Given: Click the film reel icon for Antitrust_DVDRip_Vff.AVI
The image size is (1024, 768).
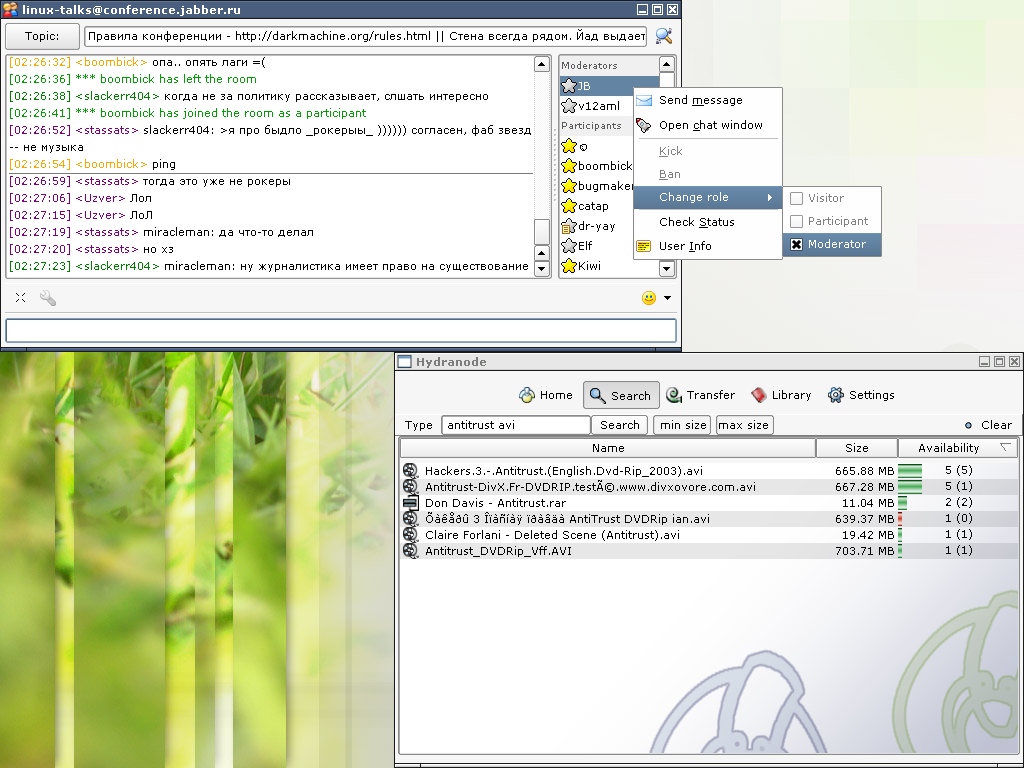Looking at the screenshot, I should tap(410, 551).
